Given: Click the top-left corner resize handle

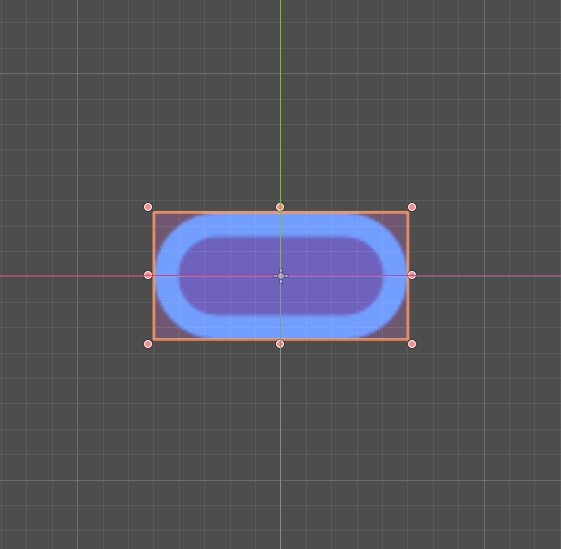Looking at the screenshot, I should 148,207.
